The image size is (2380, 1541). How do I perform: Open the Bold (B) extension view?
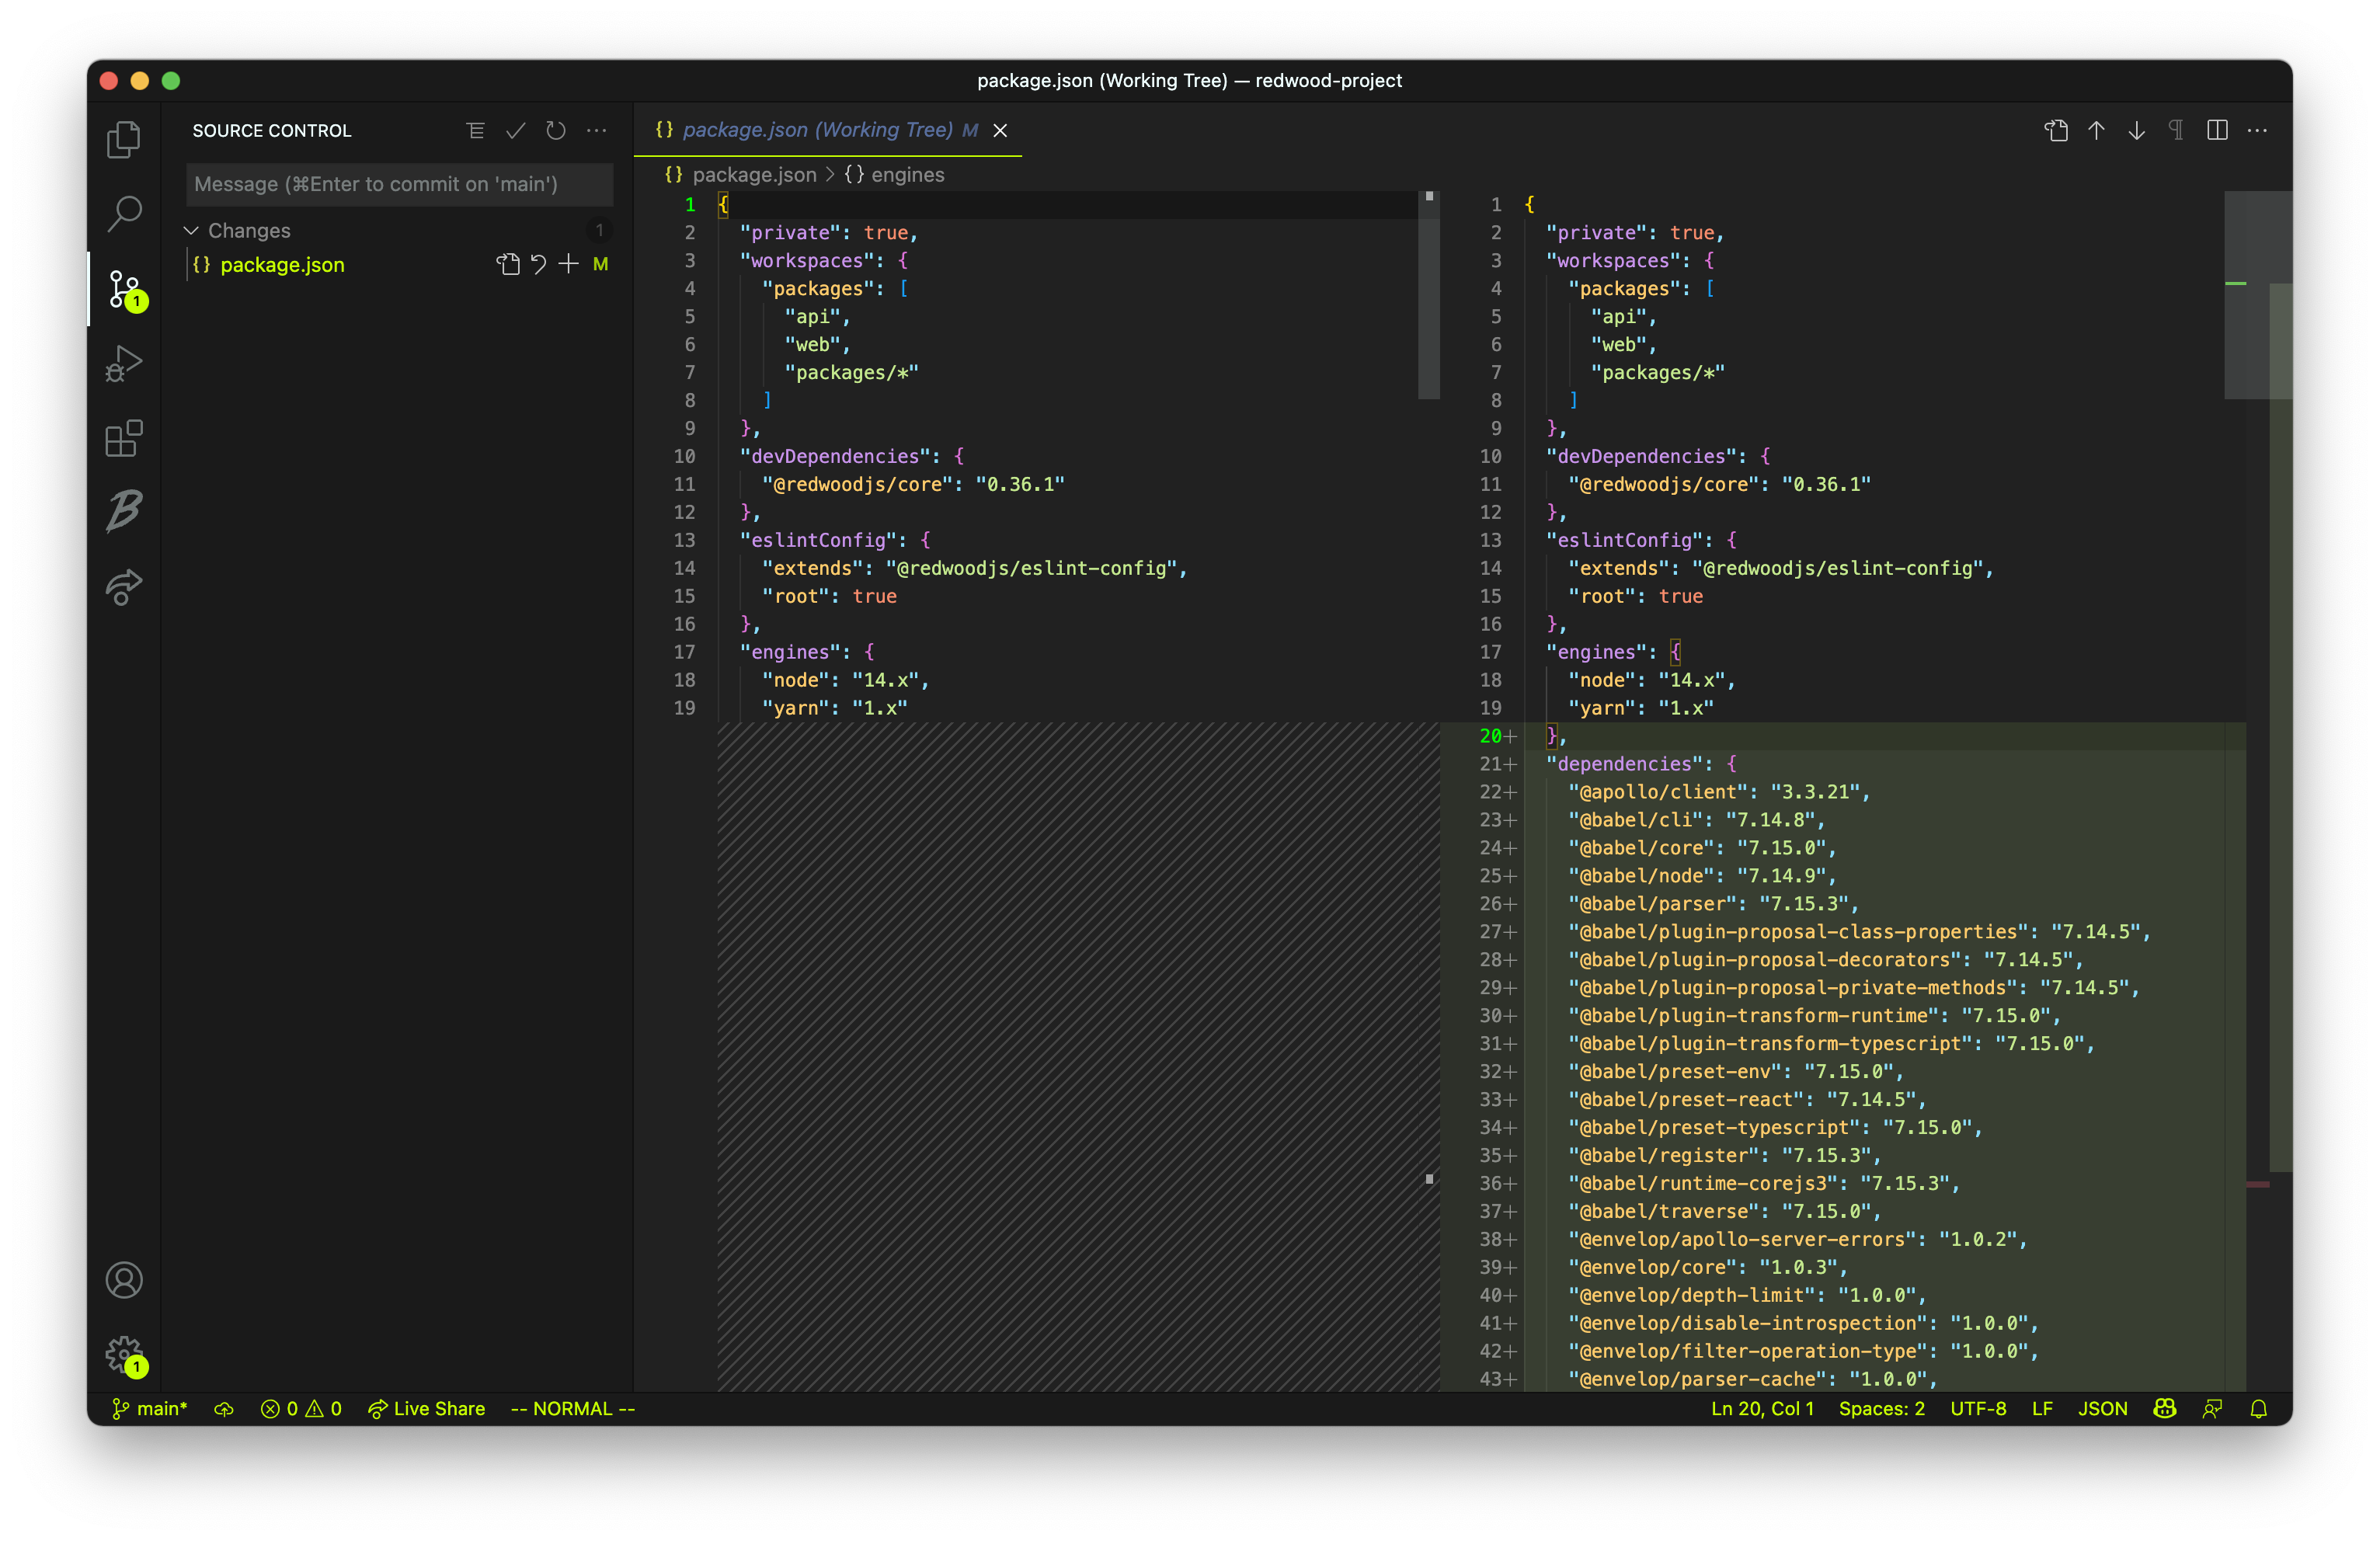[124, 511]
